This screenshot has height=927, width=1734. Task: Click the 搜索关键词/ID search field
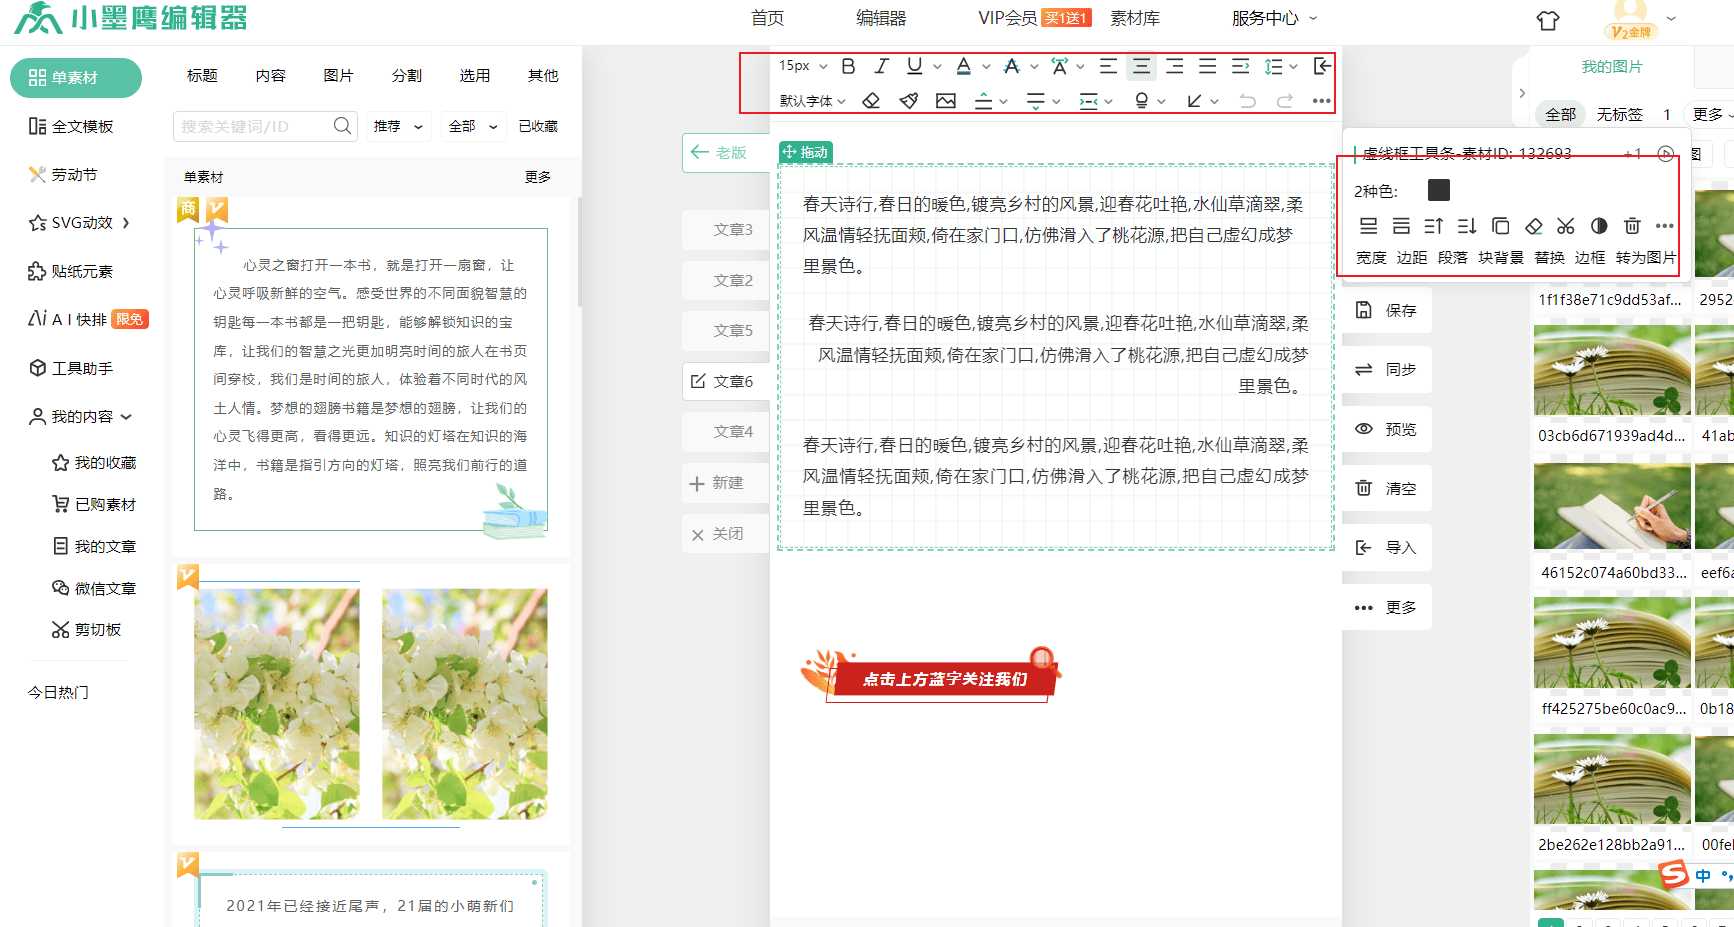(255, 126)
